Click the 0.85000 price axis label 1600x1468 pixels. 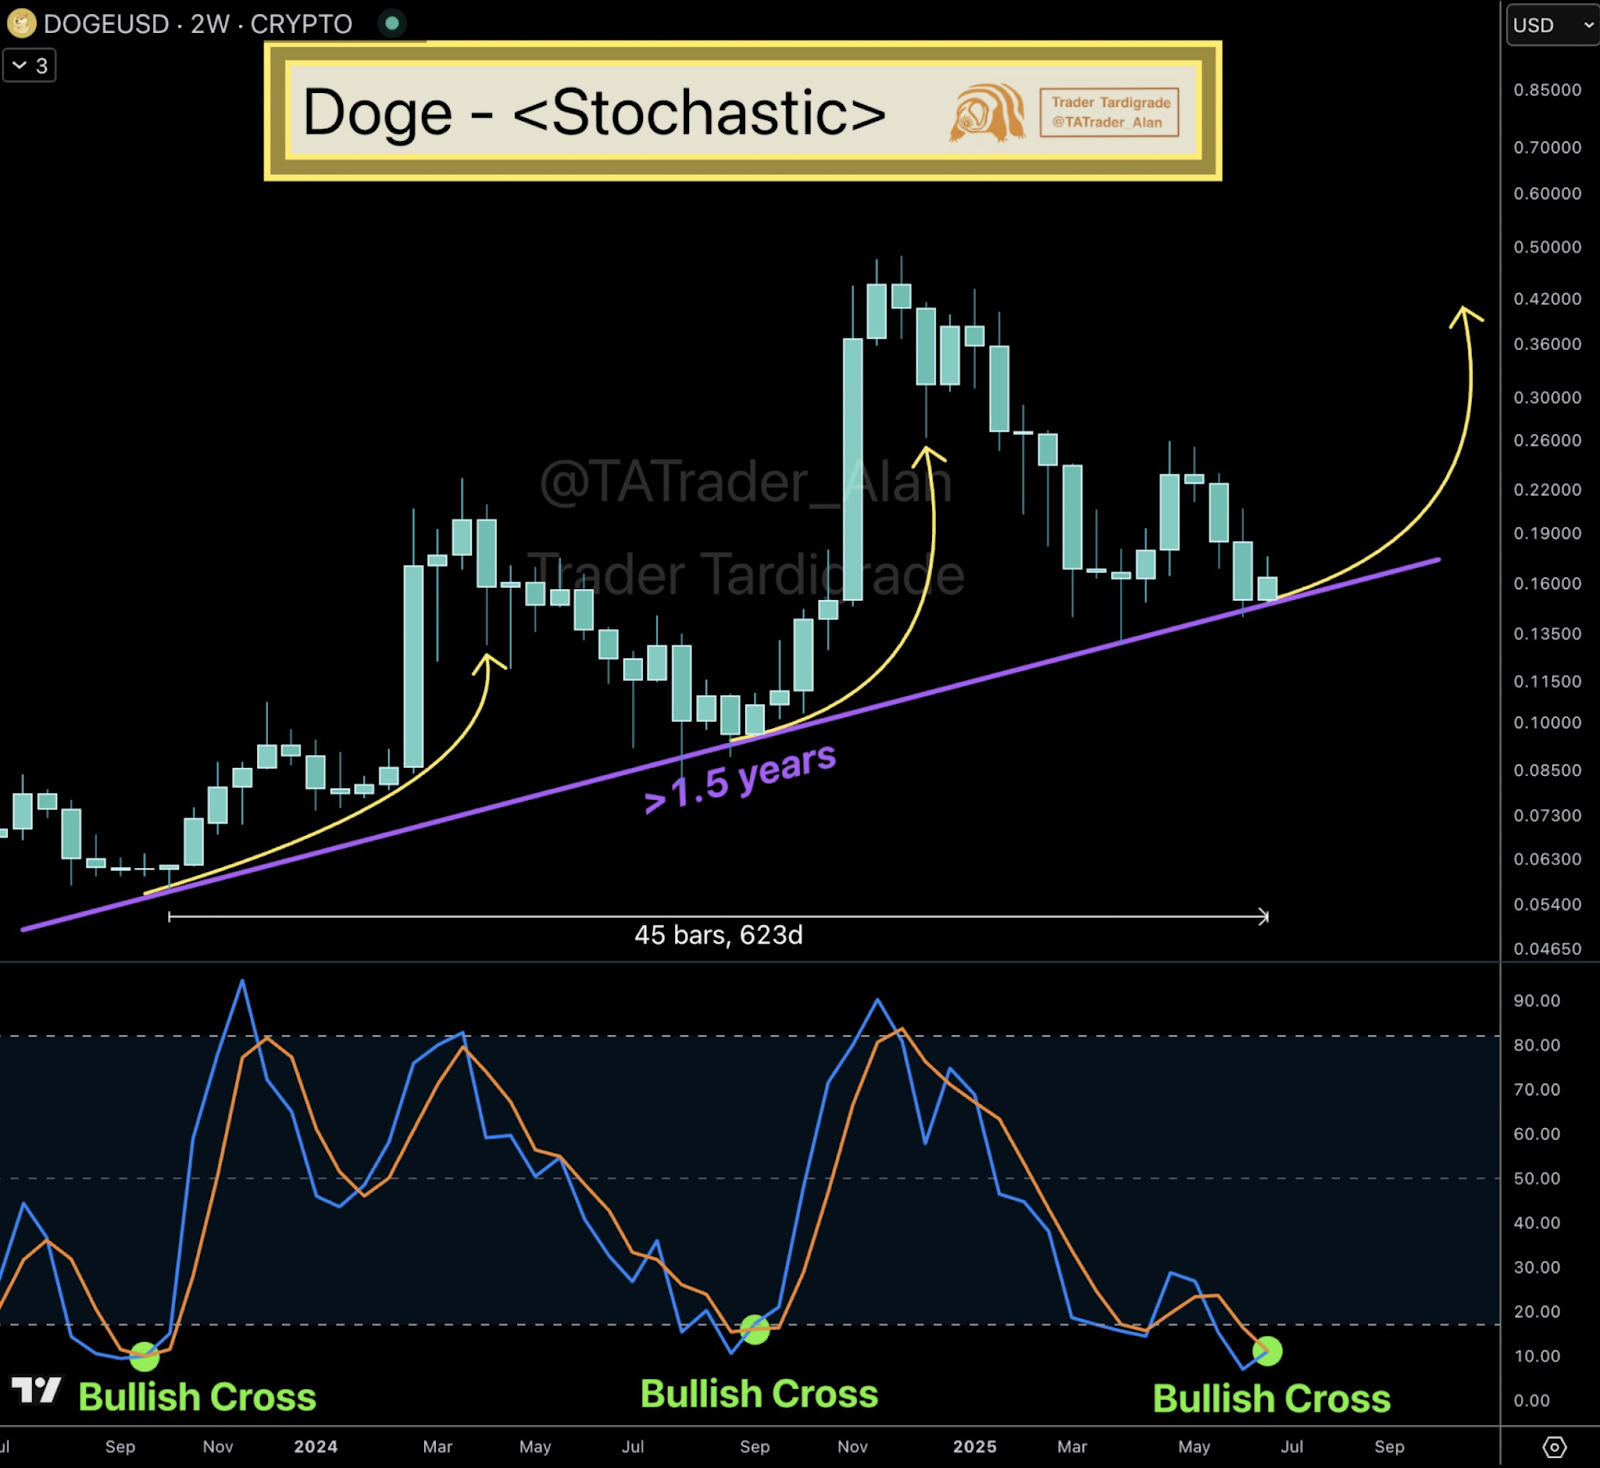tap(1547, 90)
